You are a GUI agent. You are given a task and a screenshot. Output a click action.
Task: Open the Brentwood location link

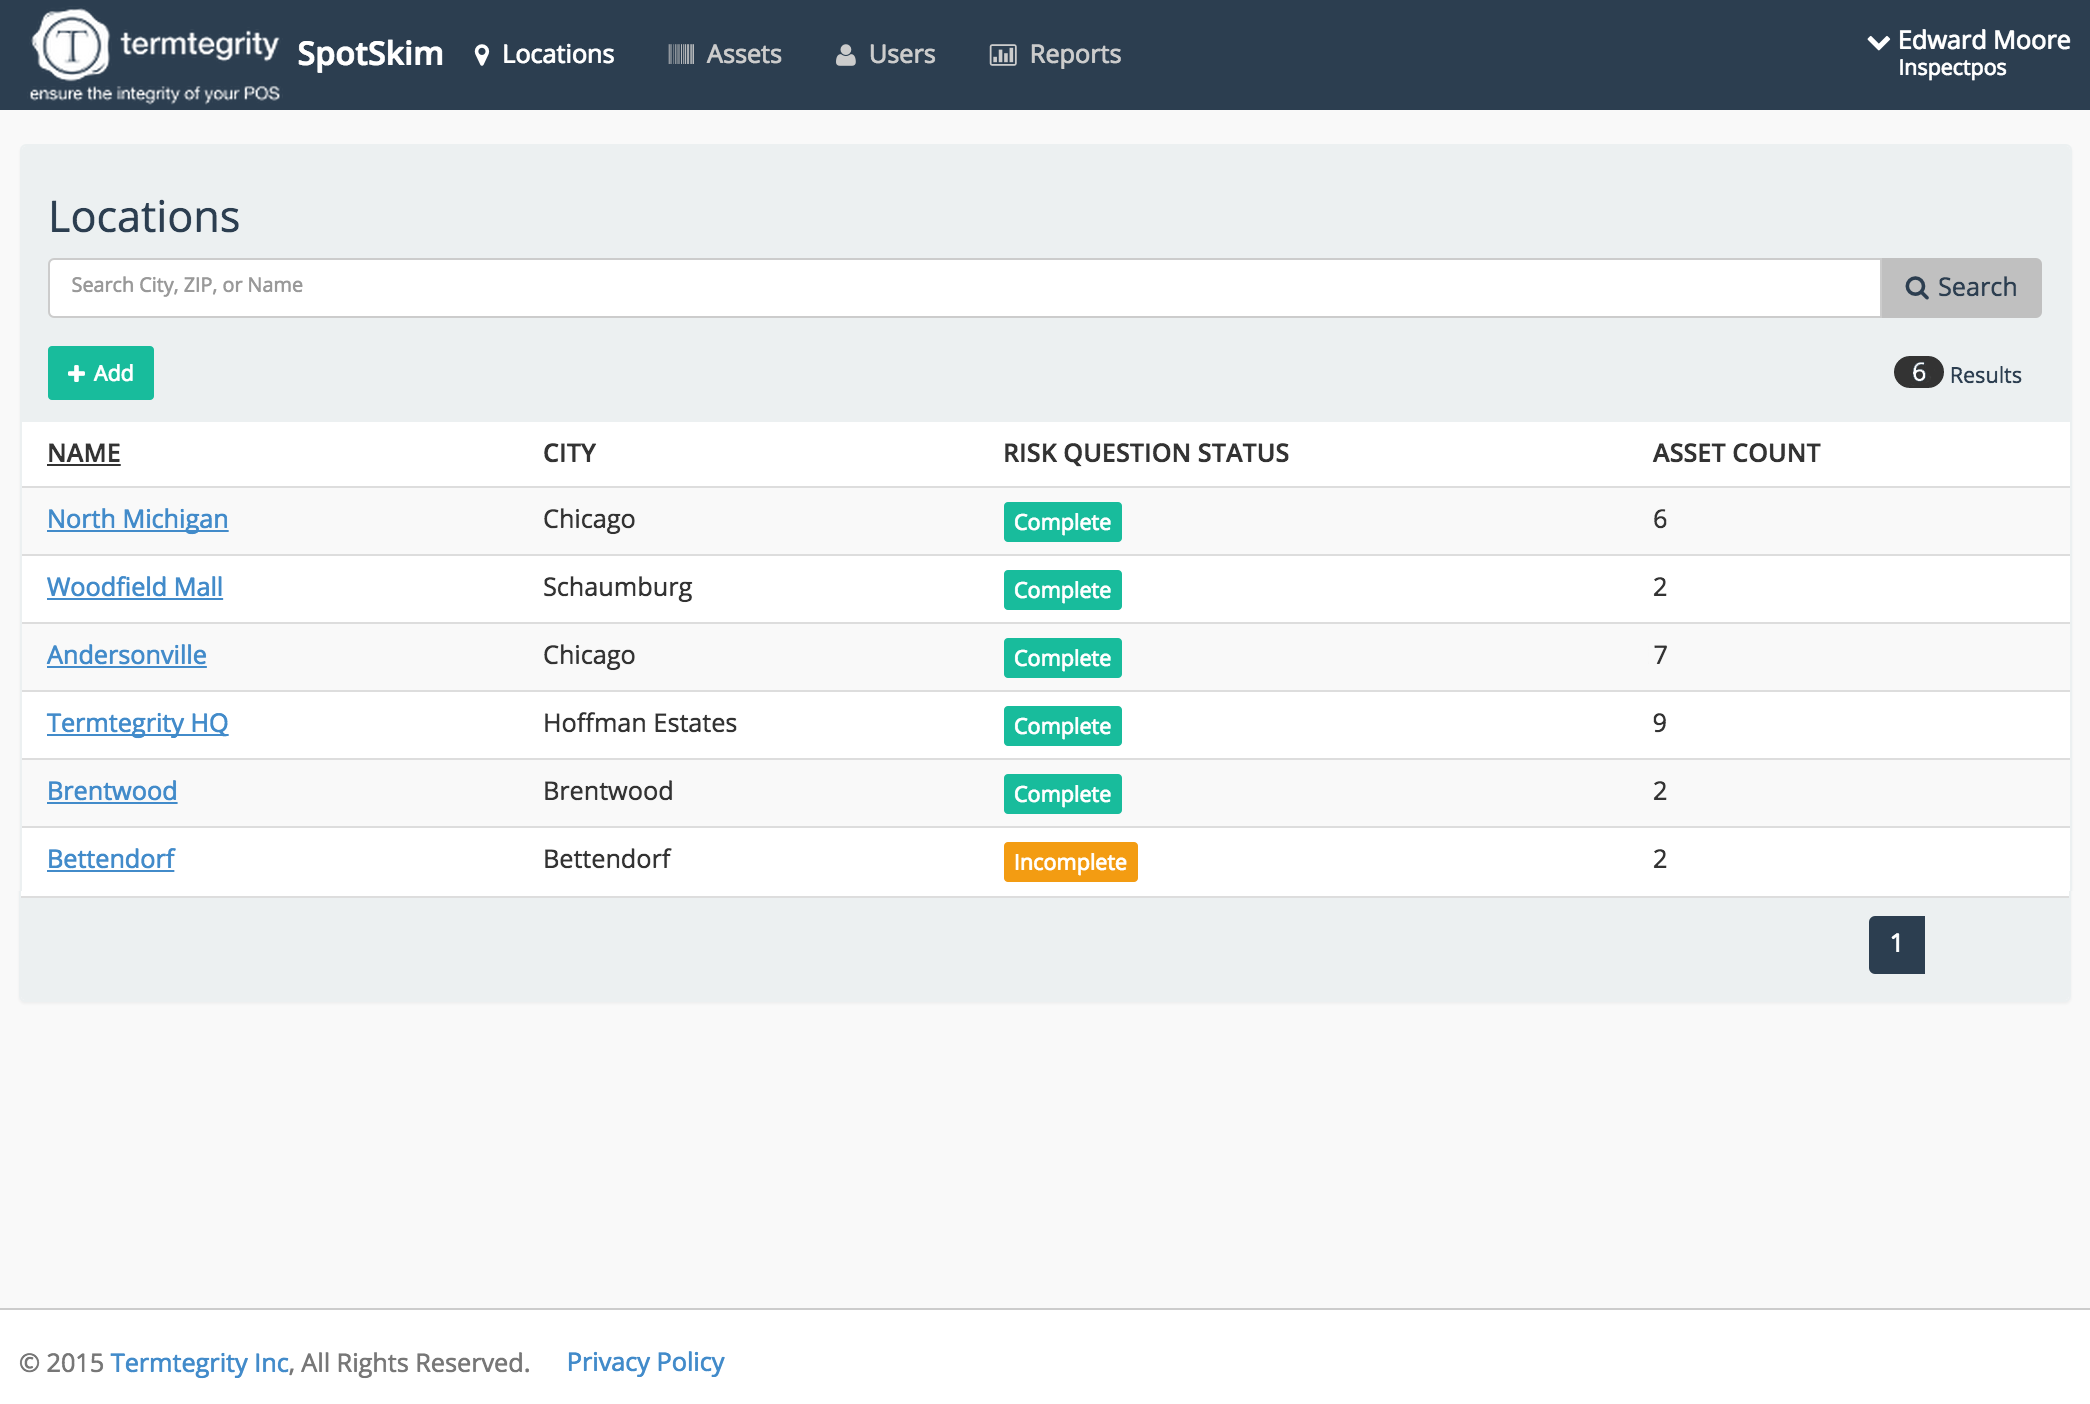pos(112,791)
